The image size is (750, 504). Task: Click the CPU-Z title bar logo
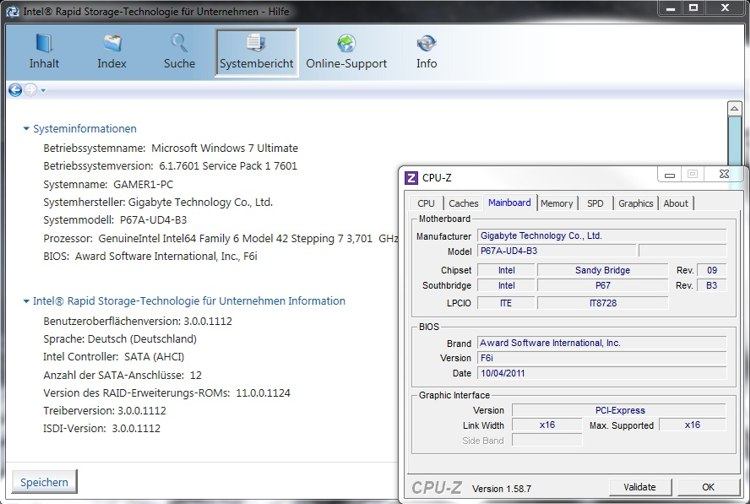pos(411,178)
